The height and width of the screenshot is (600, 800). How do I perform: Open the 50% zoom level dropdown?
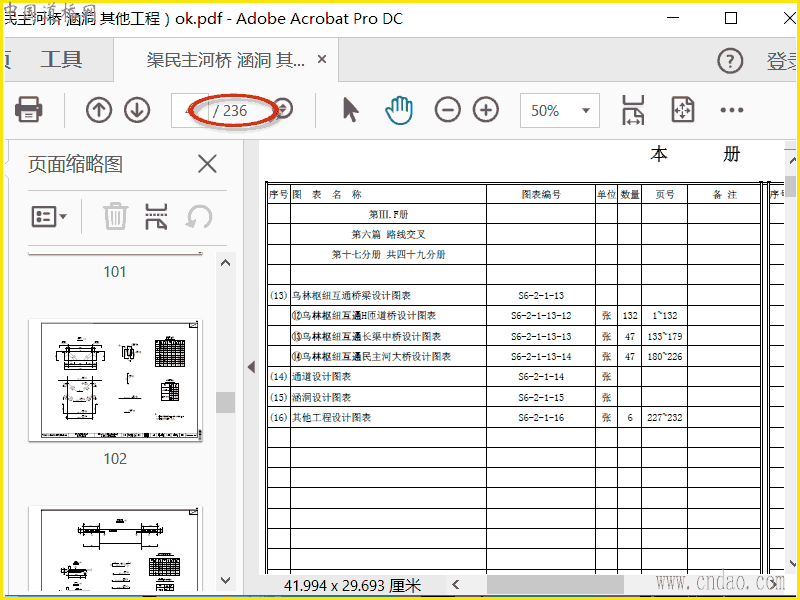coord(560,110)
